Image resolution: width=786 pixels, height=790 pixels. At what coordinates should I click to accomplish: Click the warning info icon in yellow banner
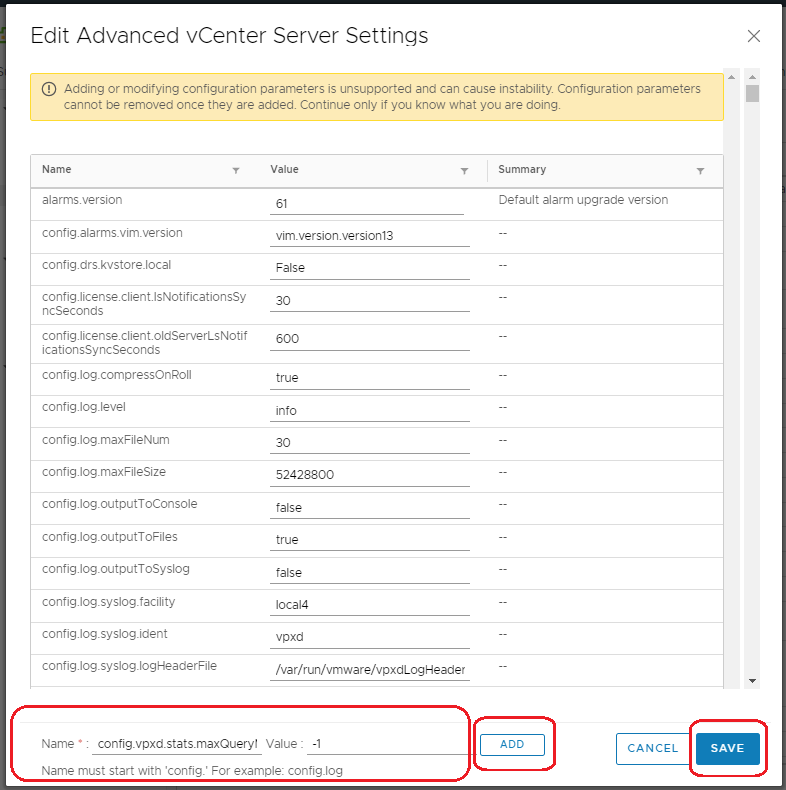49,89
